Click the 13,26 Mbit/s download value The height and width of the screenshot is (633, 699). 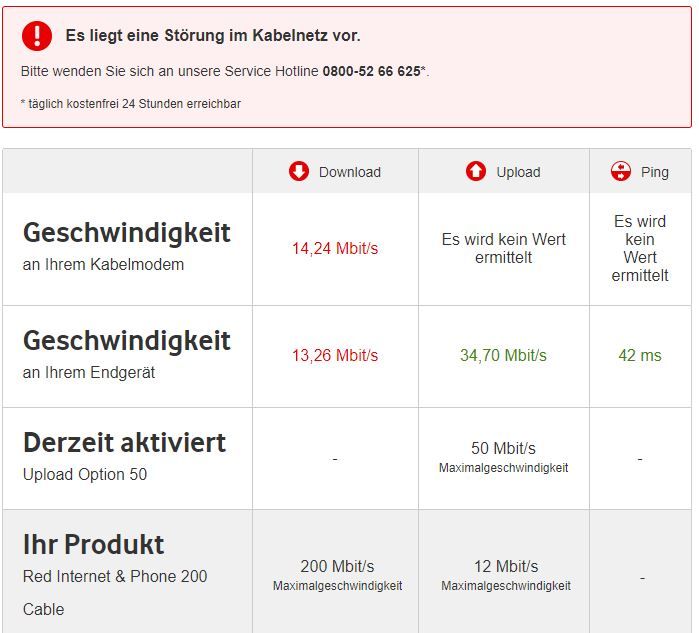coord(335,355)
